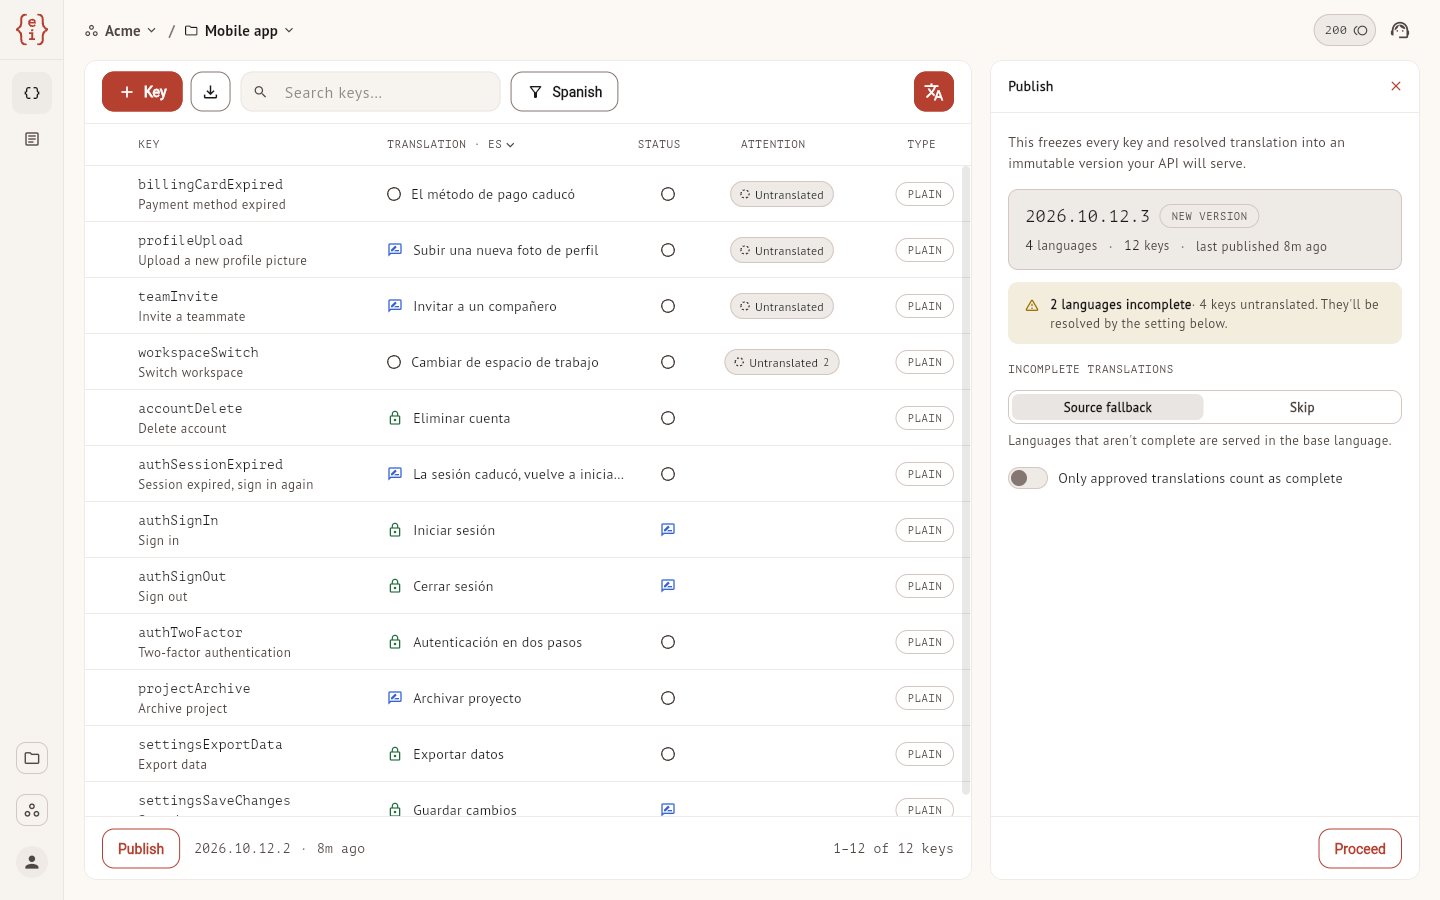
Task: Click the settingsExportData key name
Action: click(210, 744)
